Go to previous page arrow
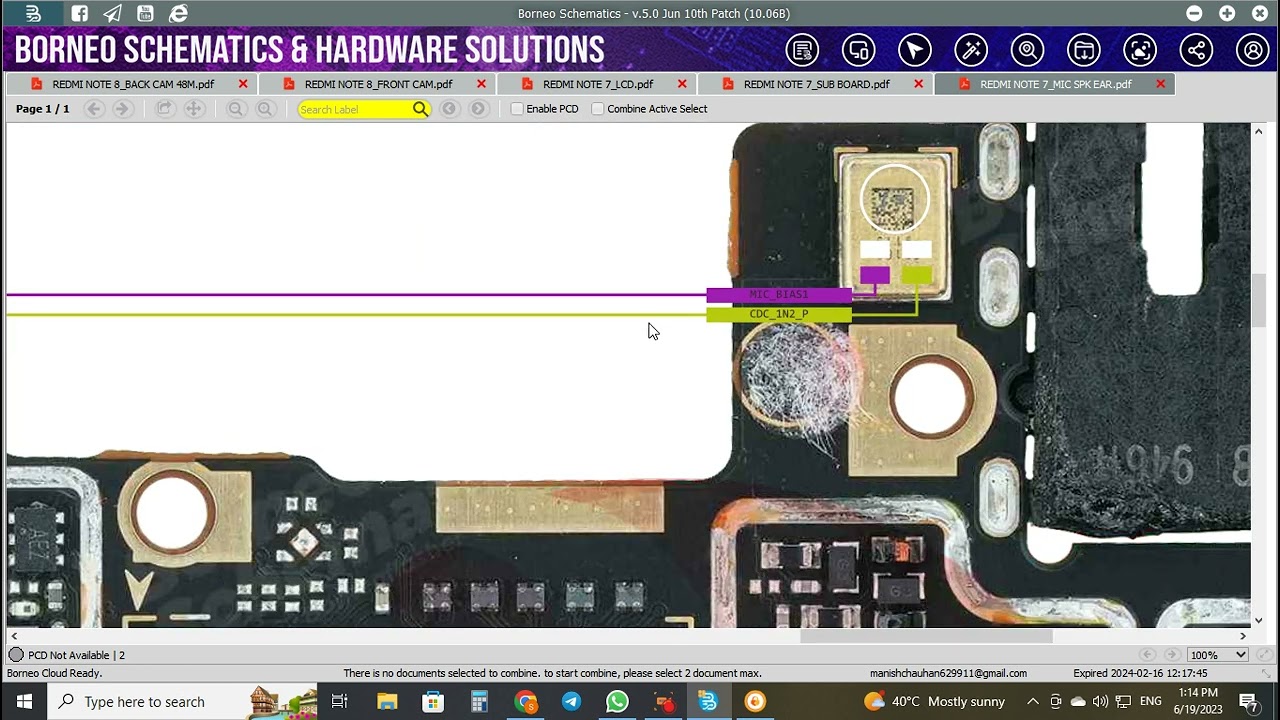The width and height of the screenshot is (1280, 720). pos(94,109)
